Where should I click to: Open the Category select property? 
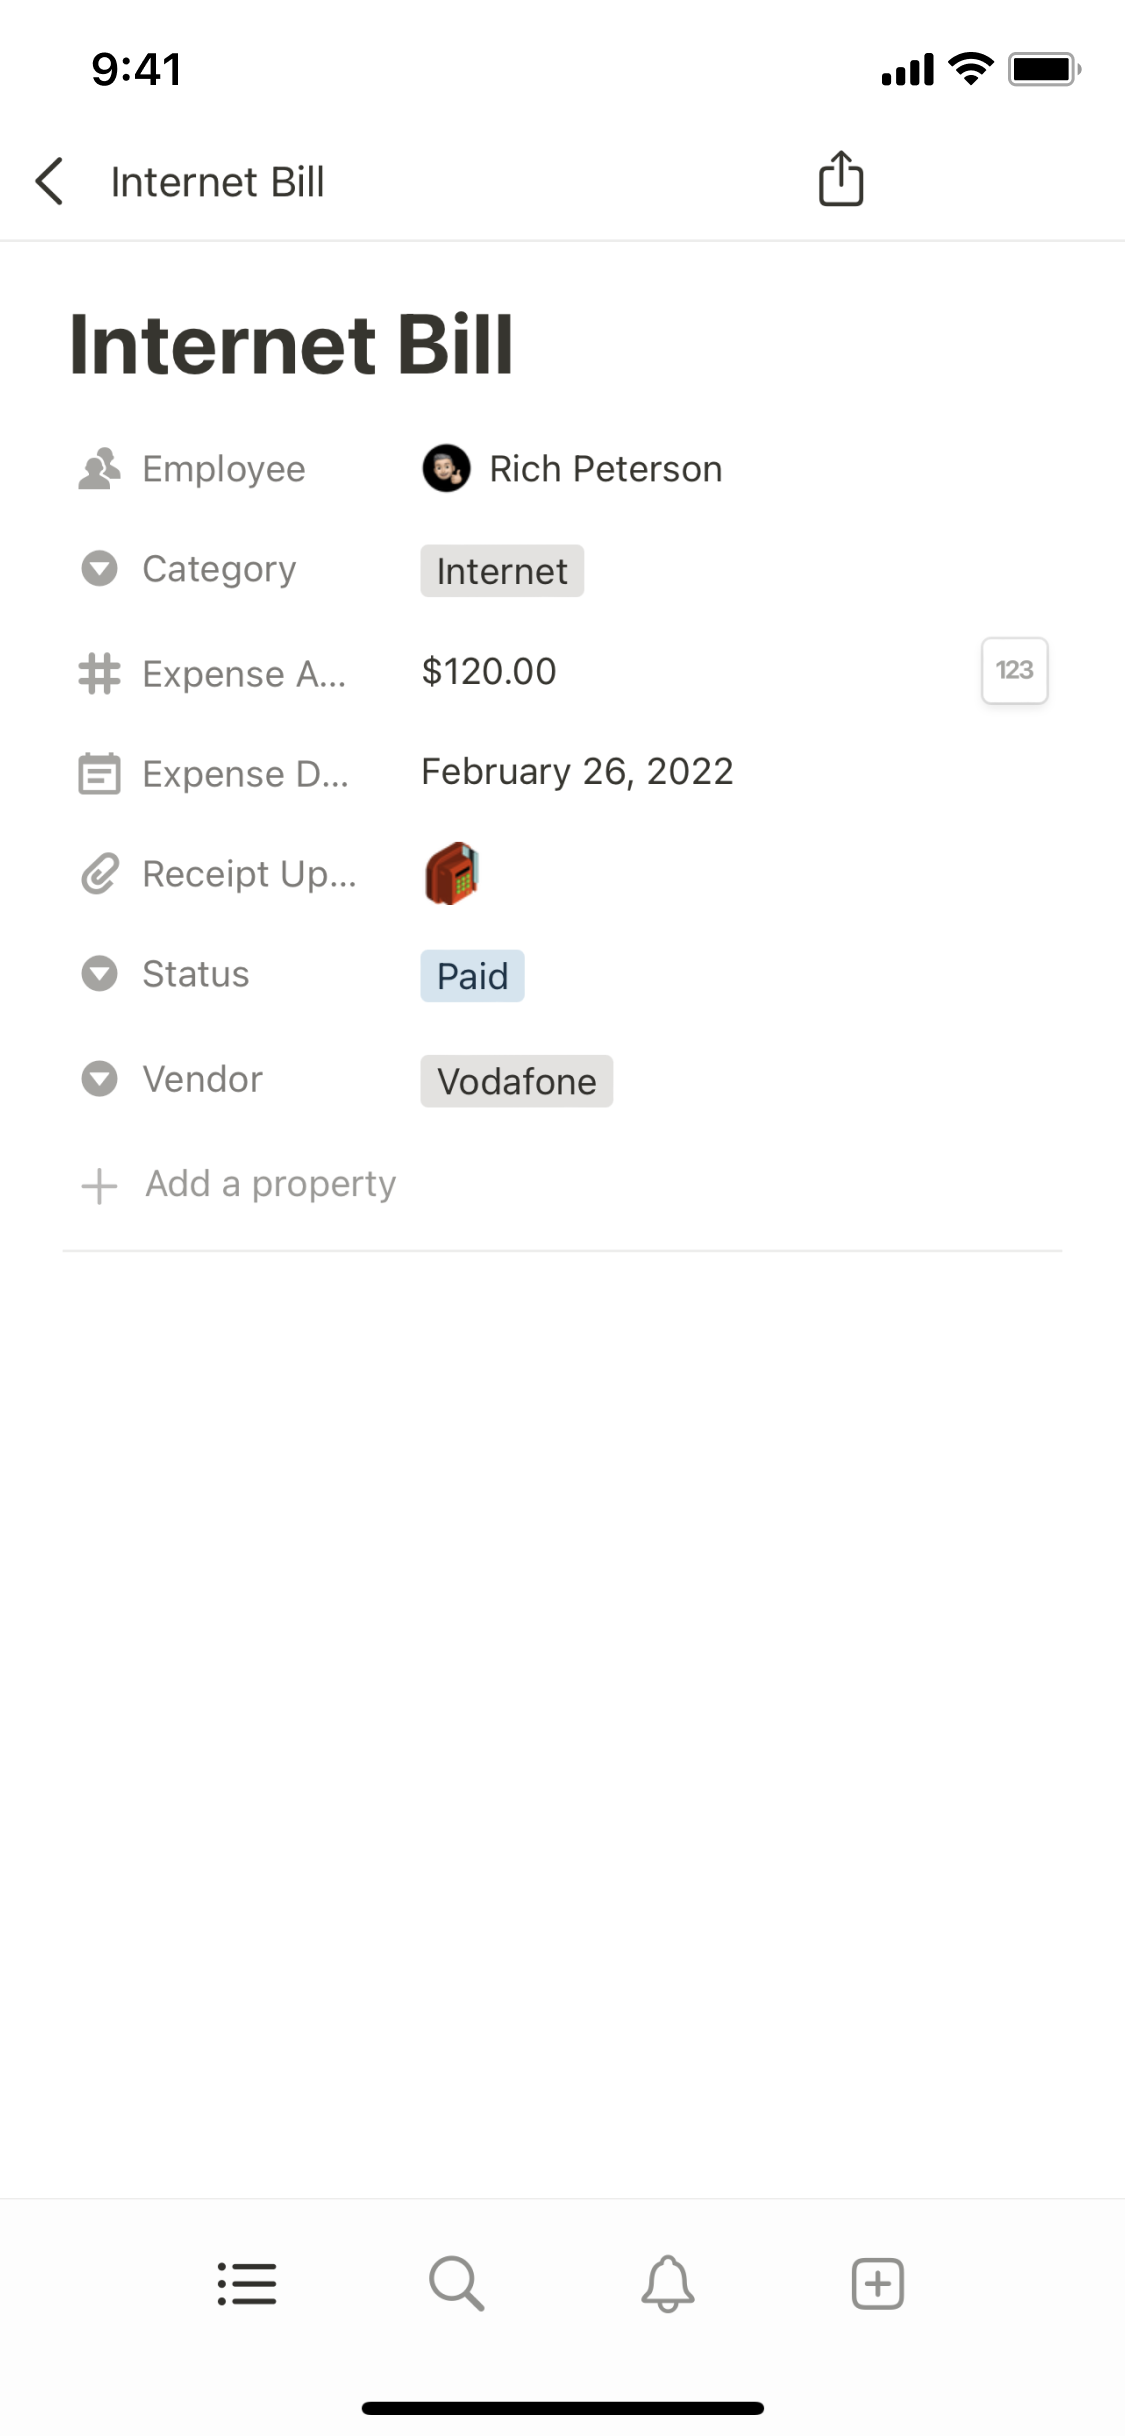coord(218,569)
